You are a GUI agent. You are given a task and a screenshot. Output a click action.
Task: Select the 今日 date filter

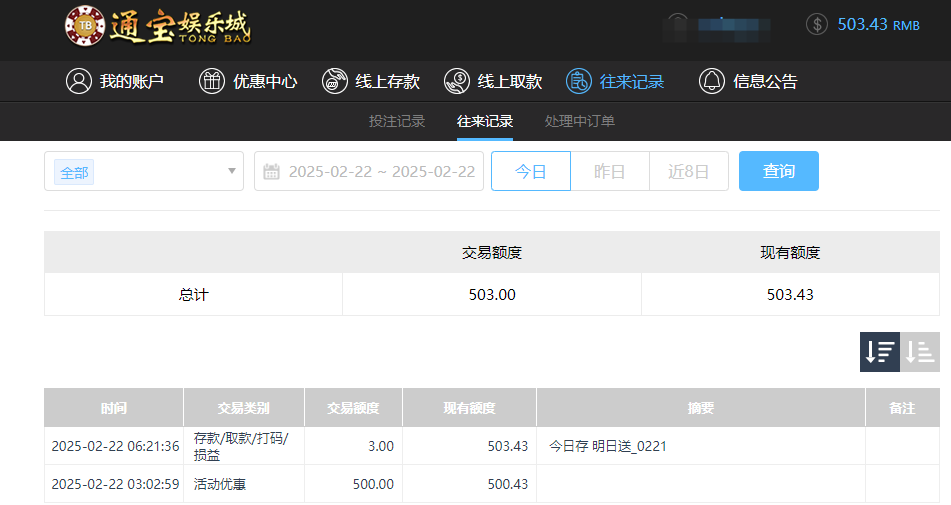point(531,171)
